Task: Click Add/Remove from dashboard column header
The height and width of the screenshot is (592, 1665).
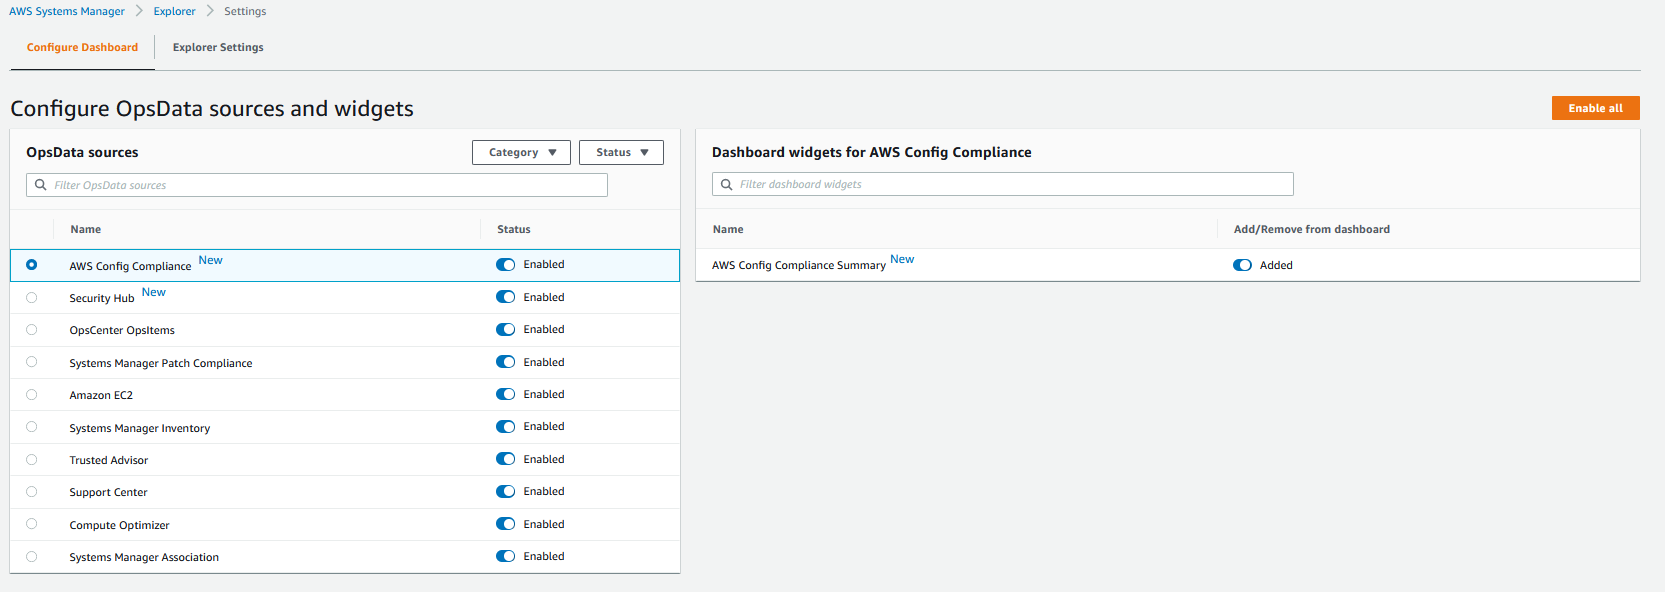Action: coord(1312,229)
